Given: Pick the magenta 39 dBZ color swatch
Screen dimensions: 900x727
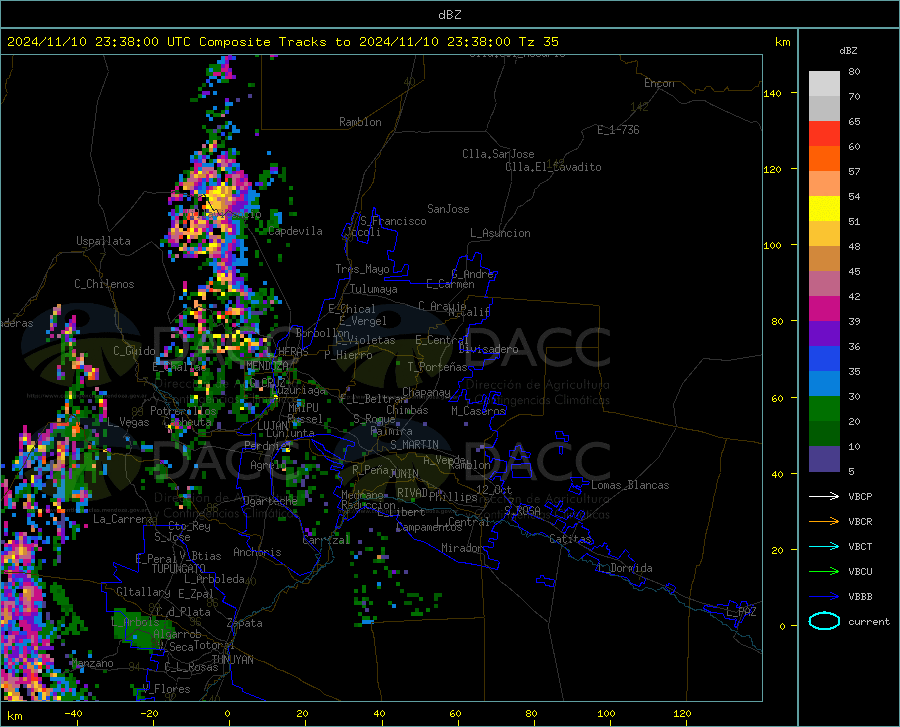Looking at the screenshot, I should coord(824,309).
